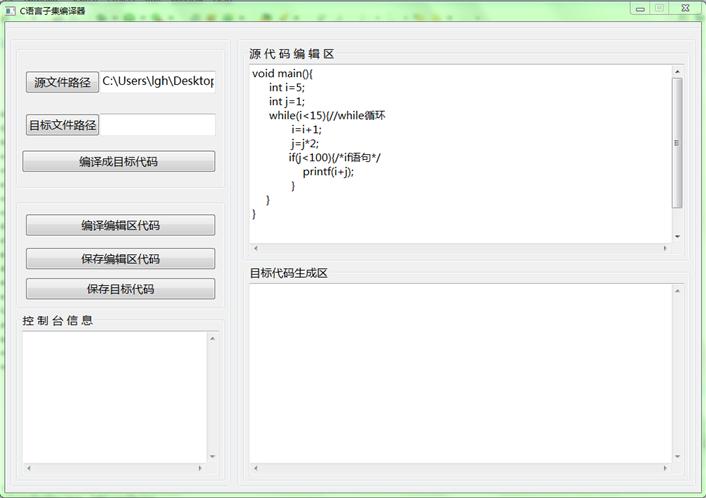This screenshot has height=498, width=706.
Task: Click the "if(j<100){/*if语句*/" line
Action: point(335,157)
